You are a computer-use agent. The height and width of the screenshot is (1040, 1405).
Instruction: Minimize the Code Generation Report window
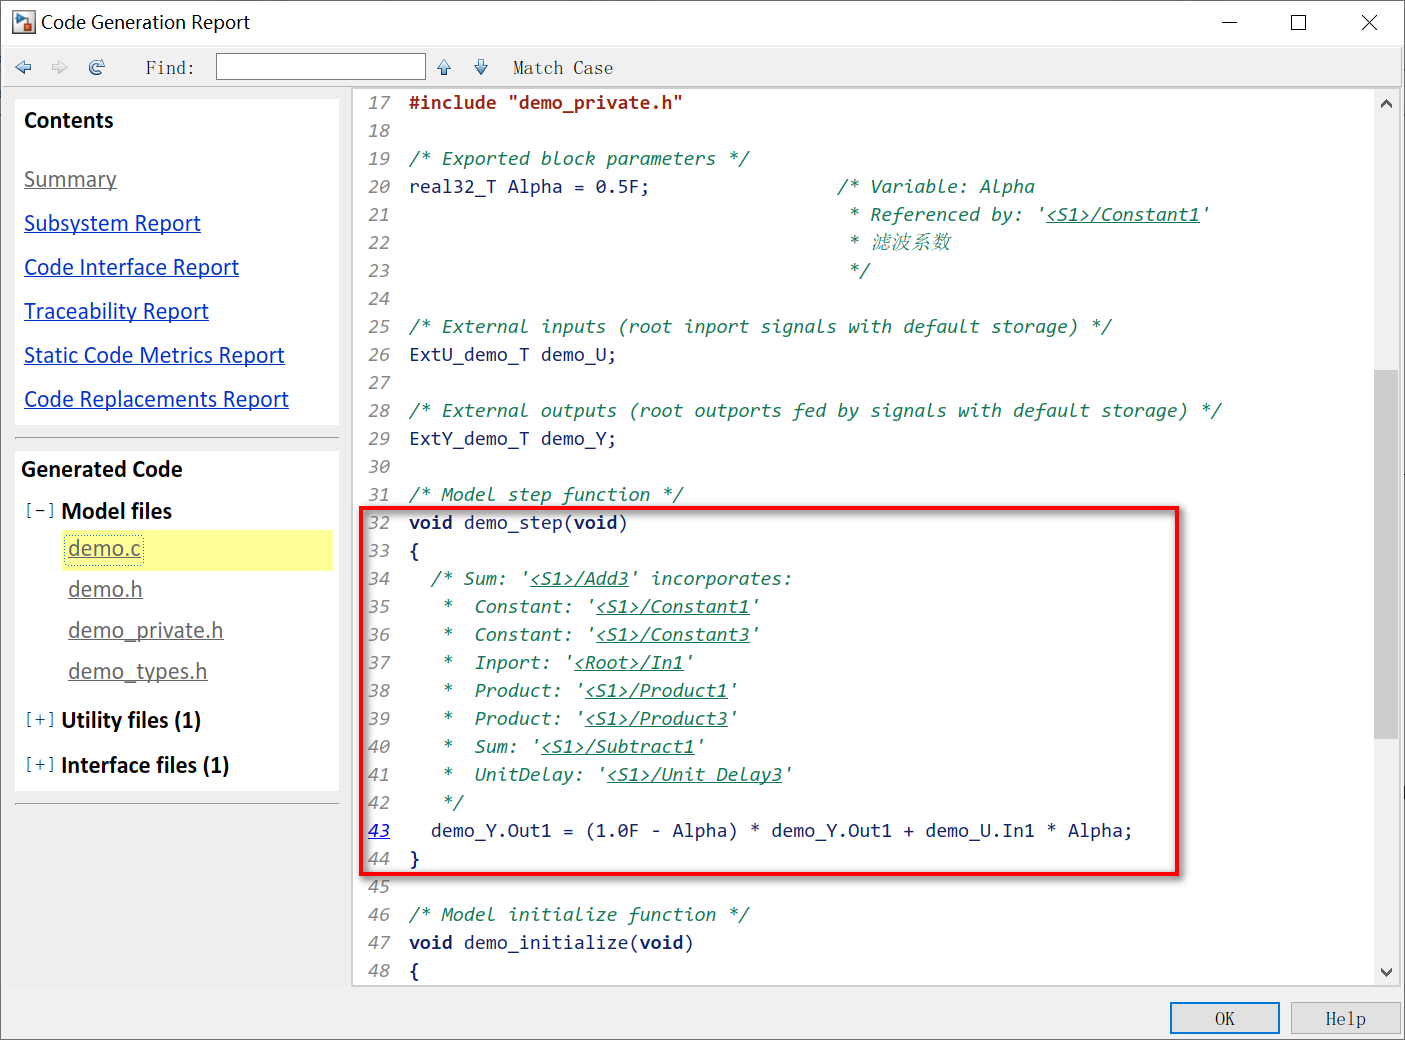click(1230, 22)
